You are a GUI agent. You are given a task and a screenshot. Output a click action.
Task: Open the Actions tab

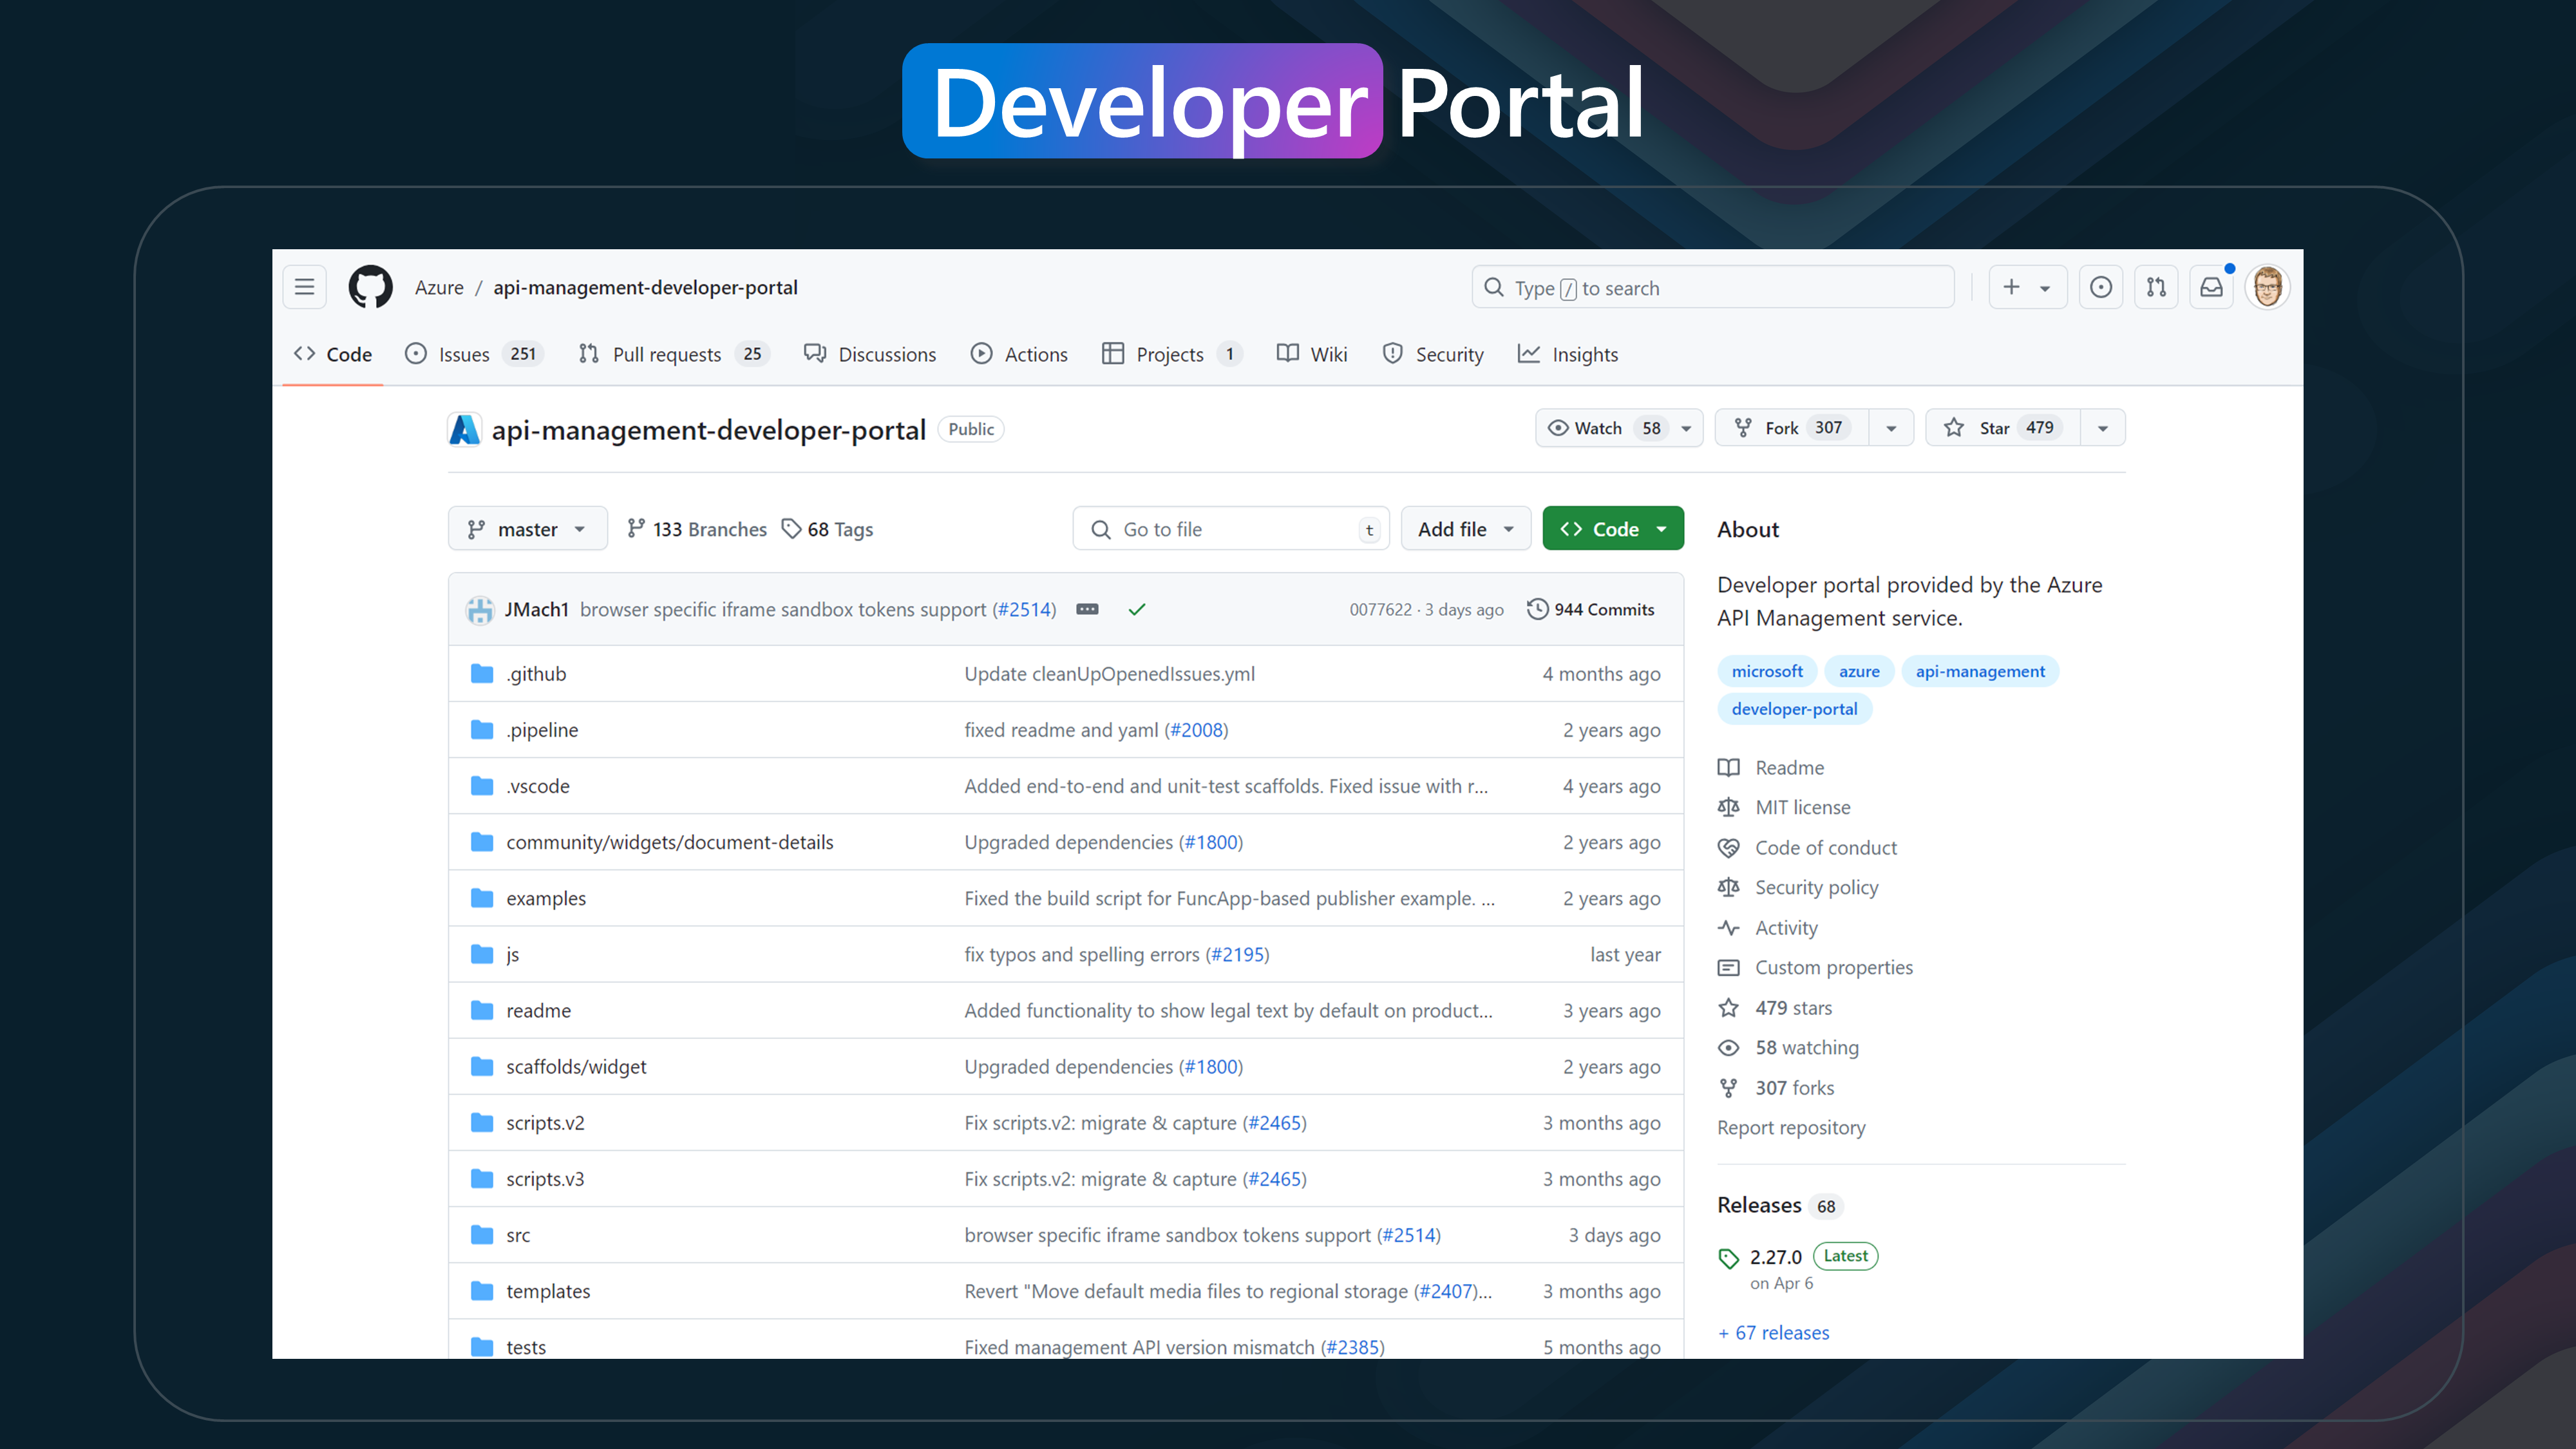tap(1019, 354)
